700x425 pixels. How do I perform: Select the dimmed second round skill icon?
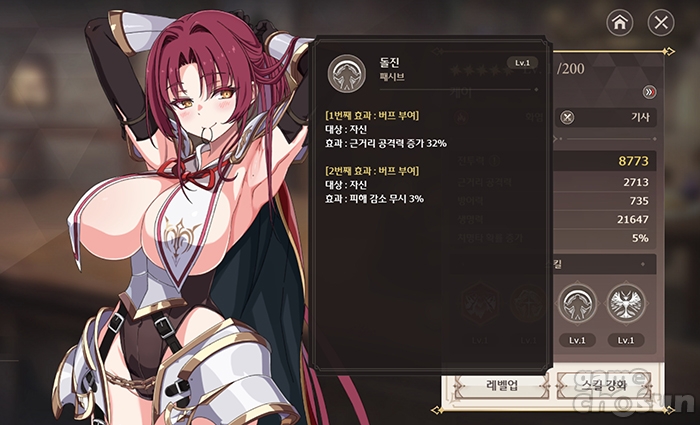click(x=529, y=304)
